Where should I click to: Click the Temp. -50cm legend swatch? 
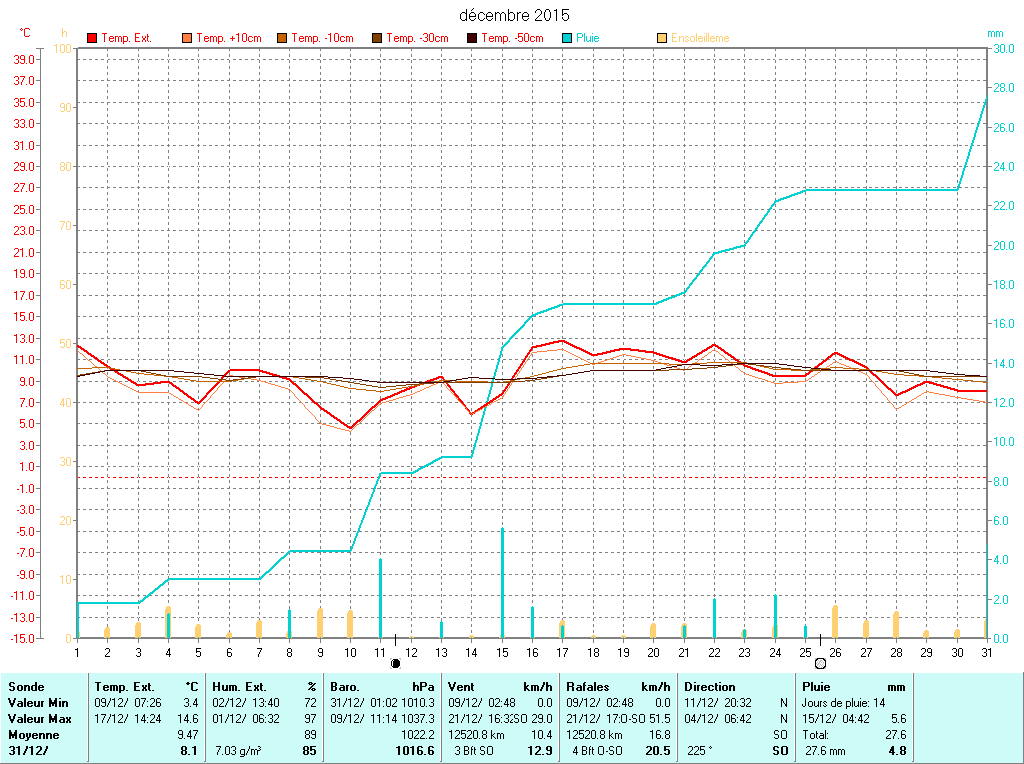point(472,38)
